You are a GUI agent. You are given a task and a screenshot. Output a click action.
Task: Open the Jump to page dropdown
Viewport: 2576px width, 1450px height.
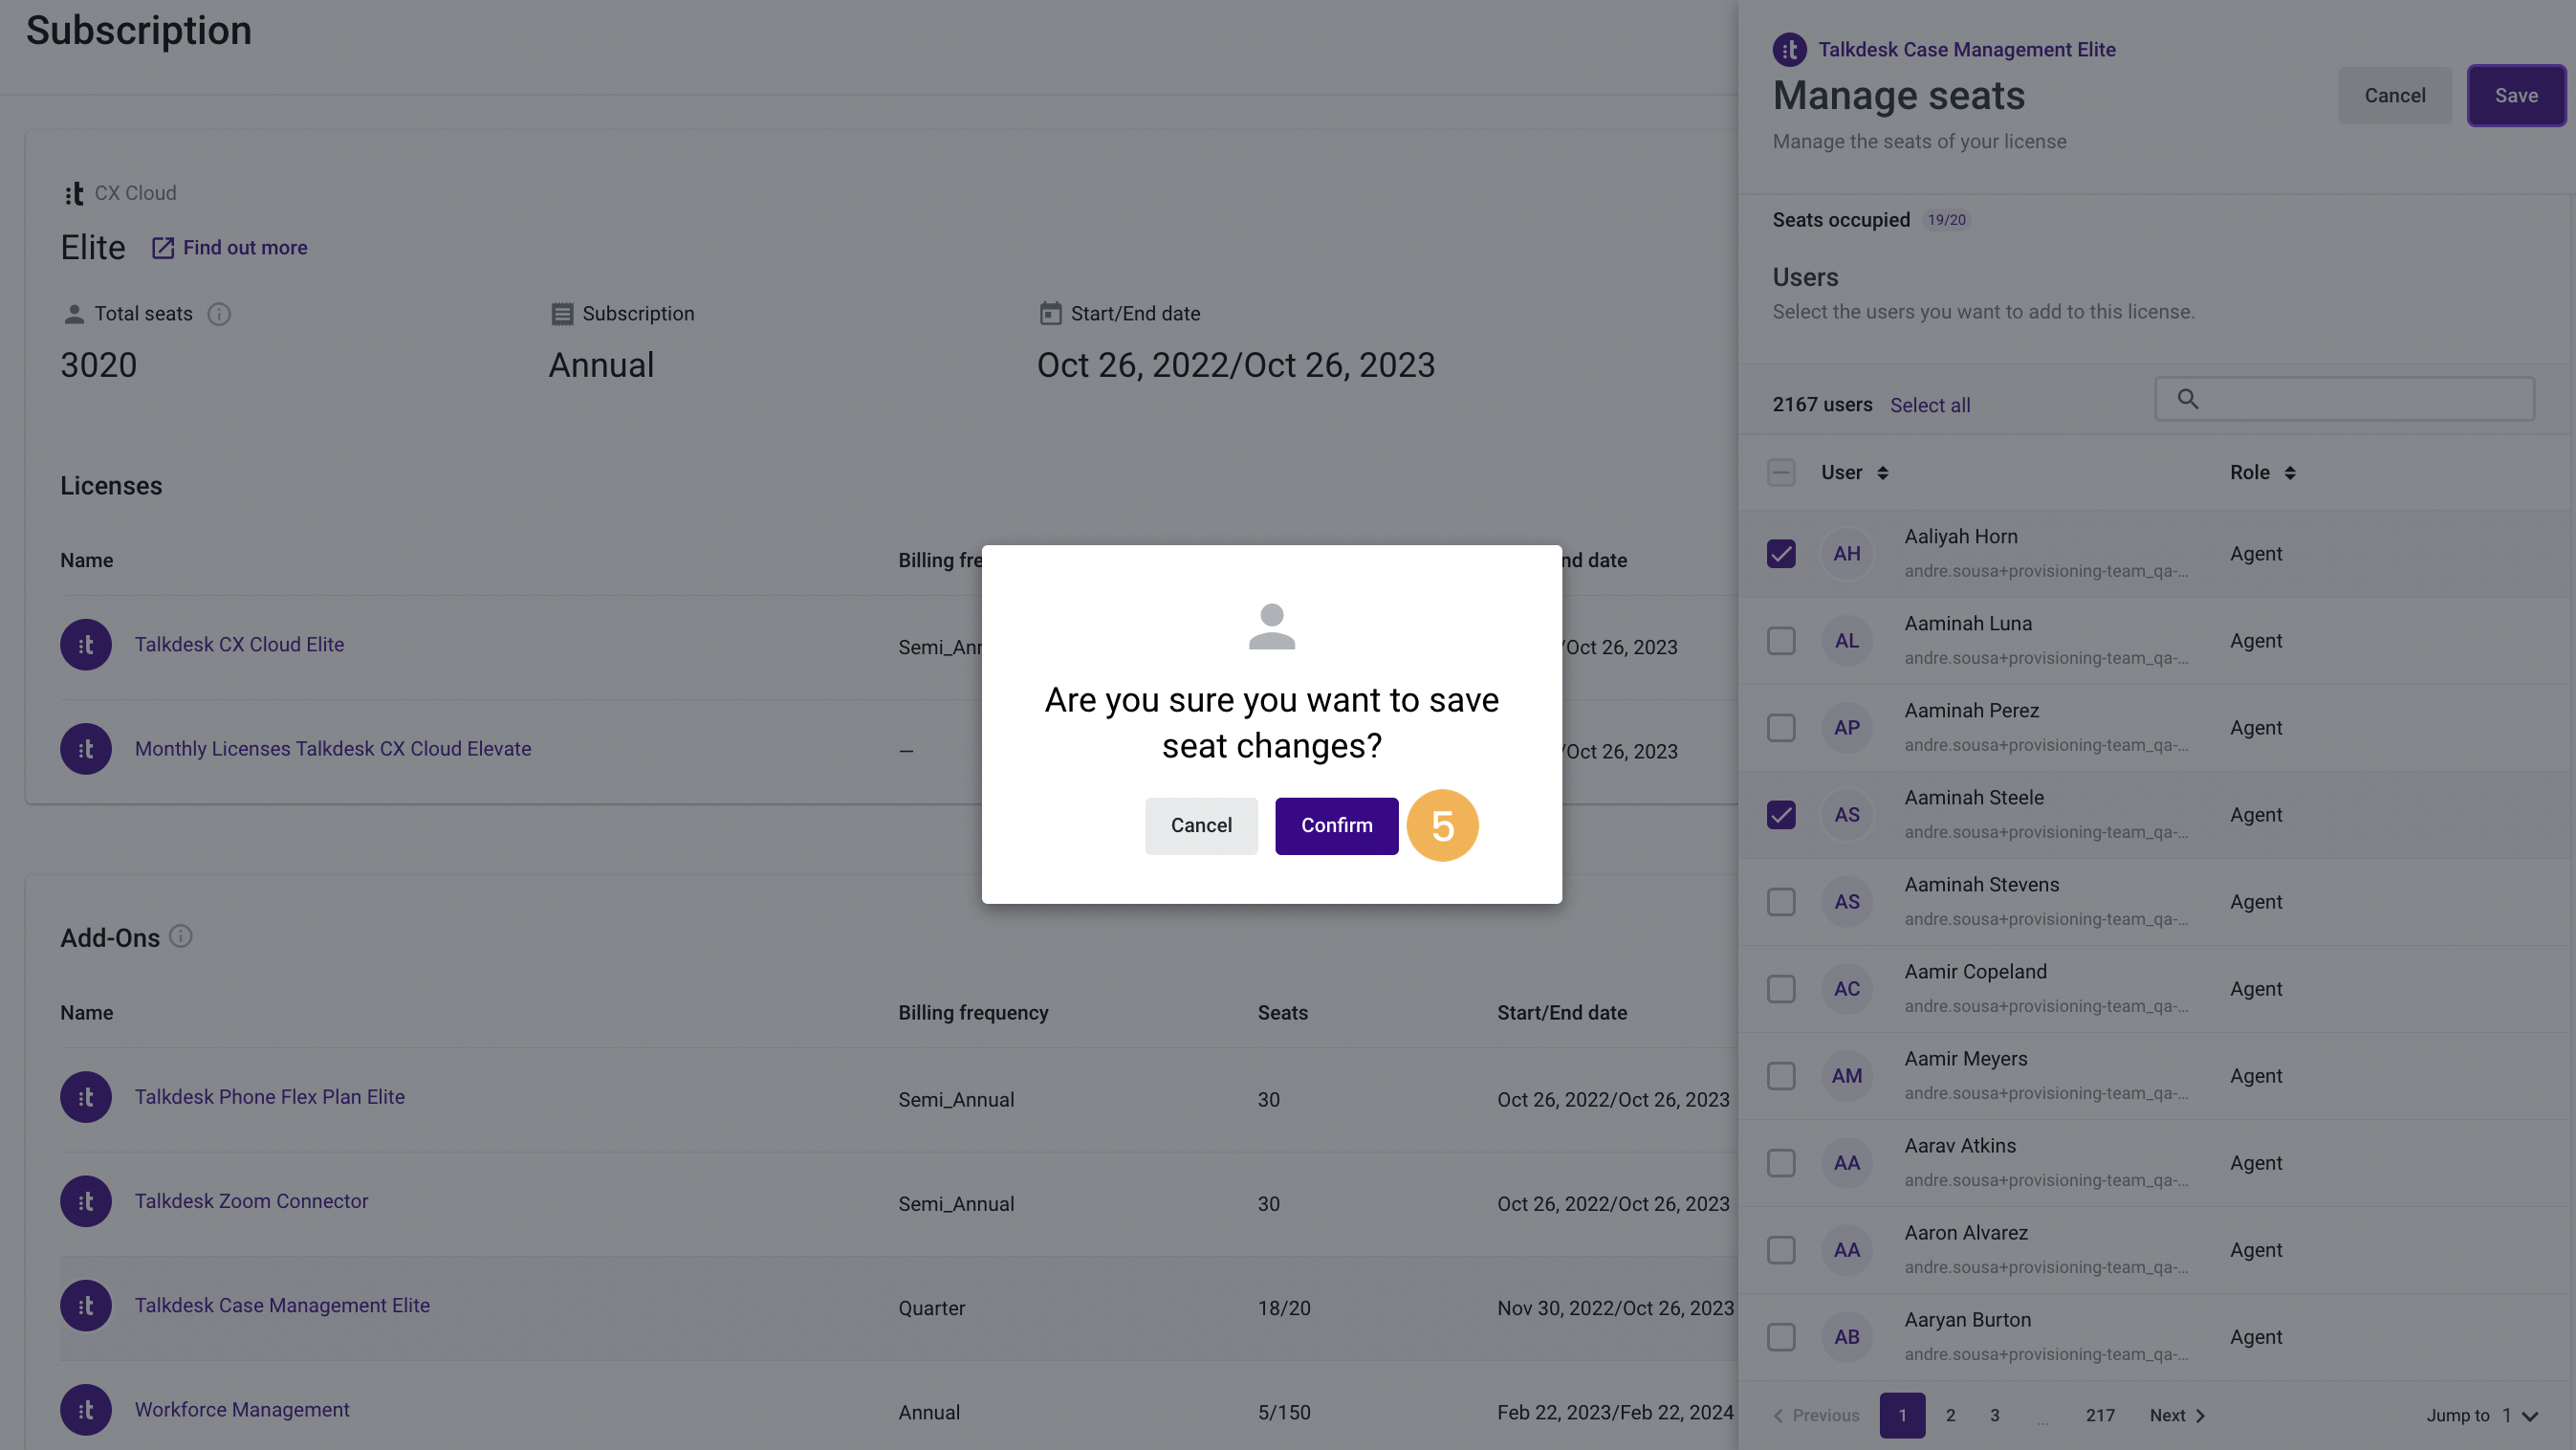click(x=2520, y=1416)
